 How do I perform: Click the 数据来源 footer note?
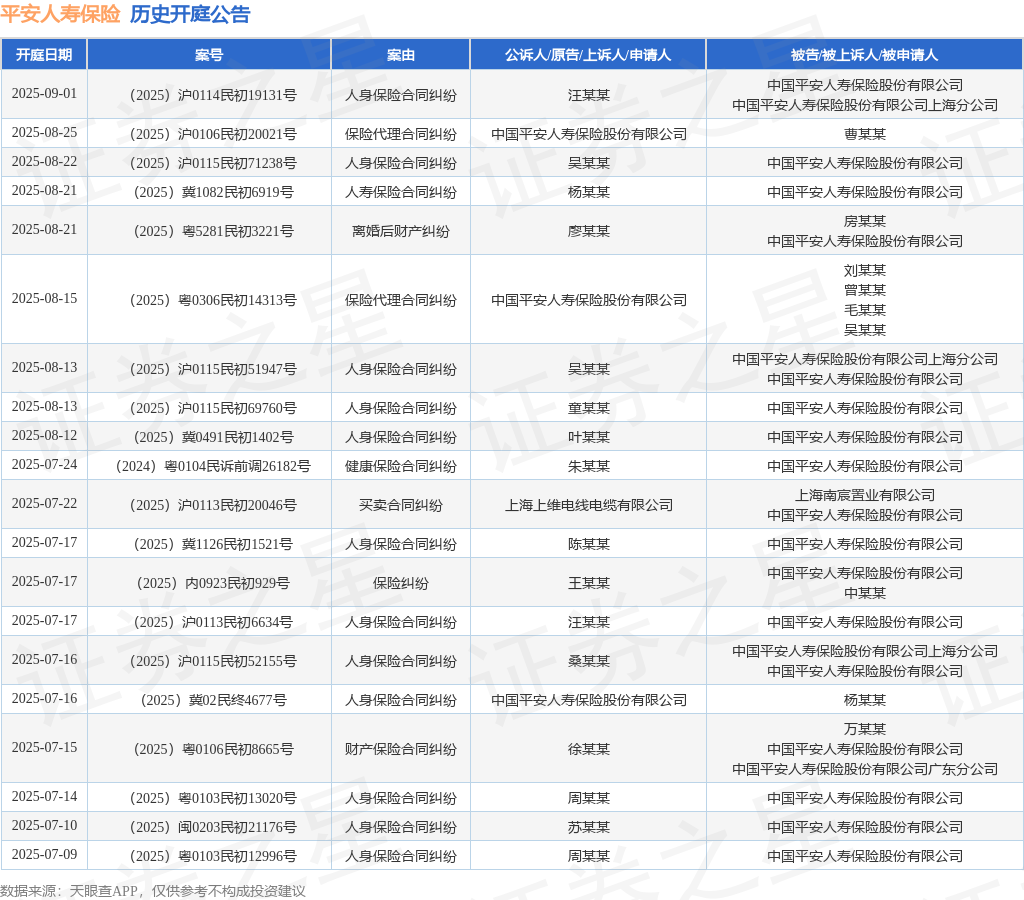[153, 891]
